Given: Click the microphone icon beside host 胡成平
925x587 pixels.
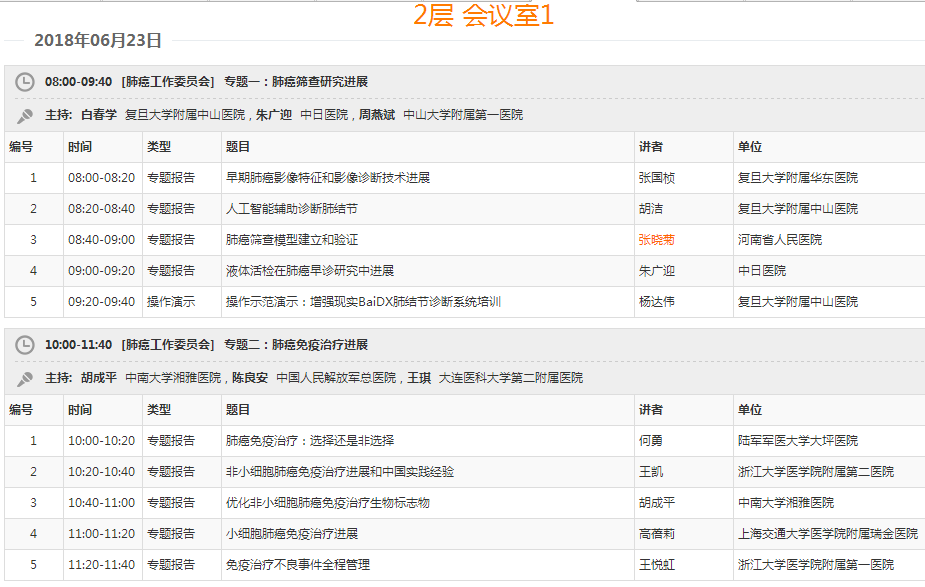Looking at the screenshot, I should coord(27,379).
